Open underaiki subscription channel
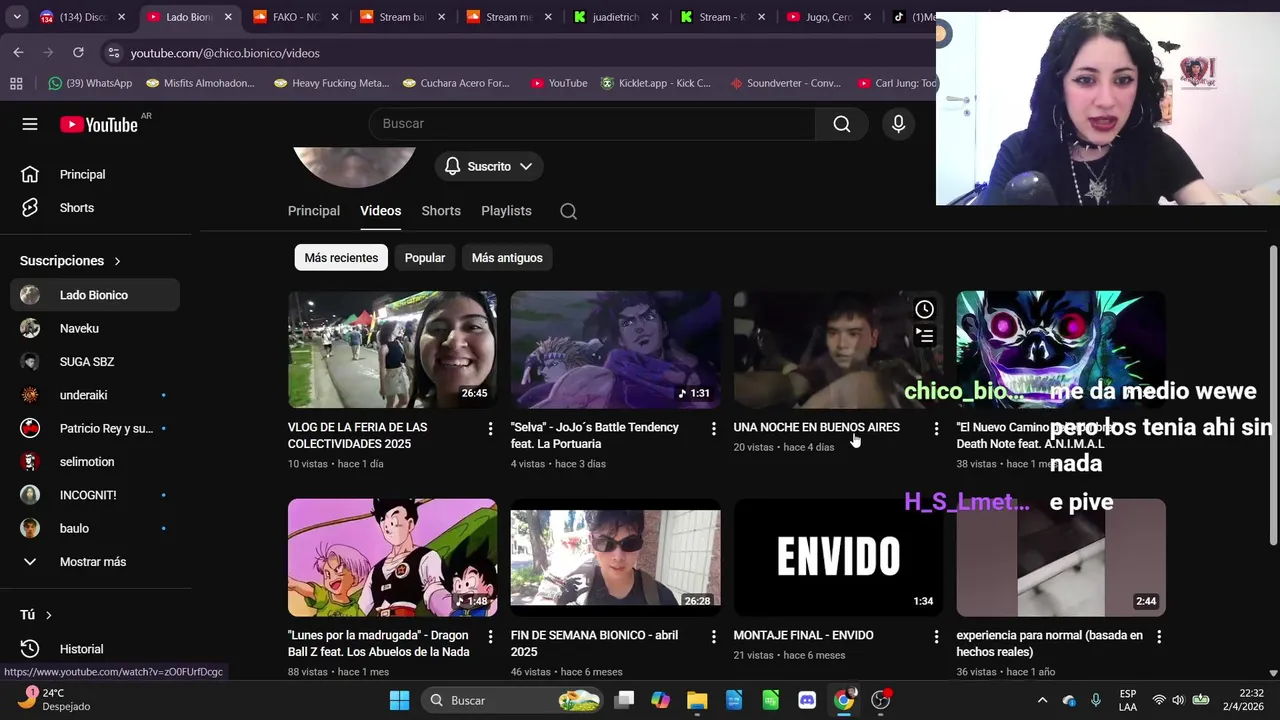 click(x=95, y=395)
